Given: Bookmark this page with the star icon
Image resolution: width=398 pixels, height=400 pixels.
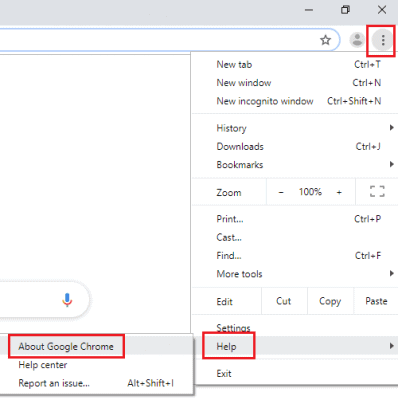Looking at the screenshot, I should point(325,40).
